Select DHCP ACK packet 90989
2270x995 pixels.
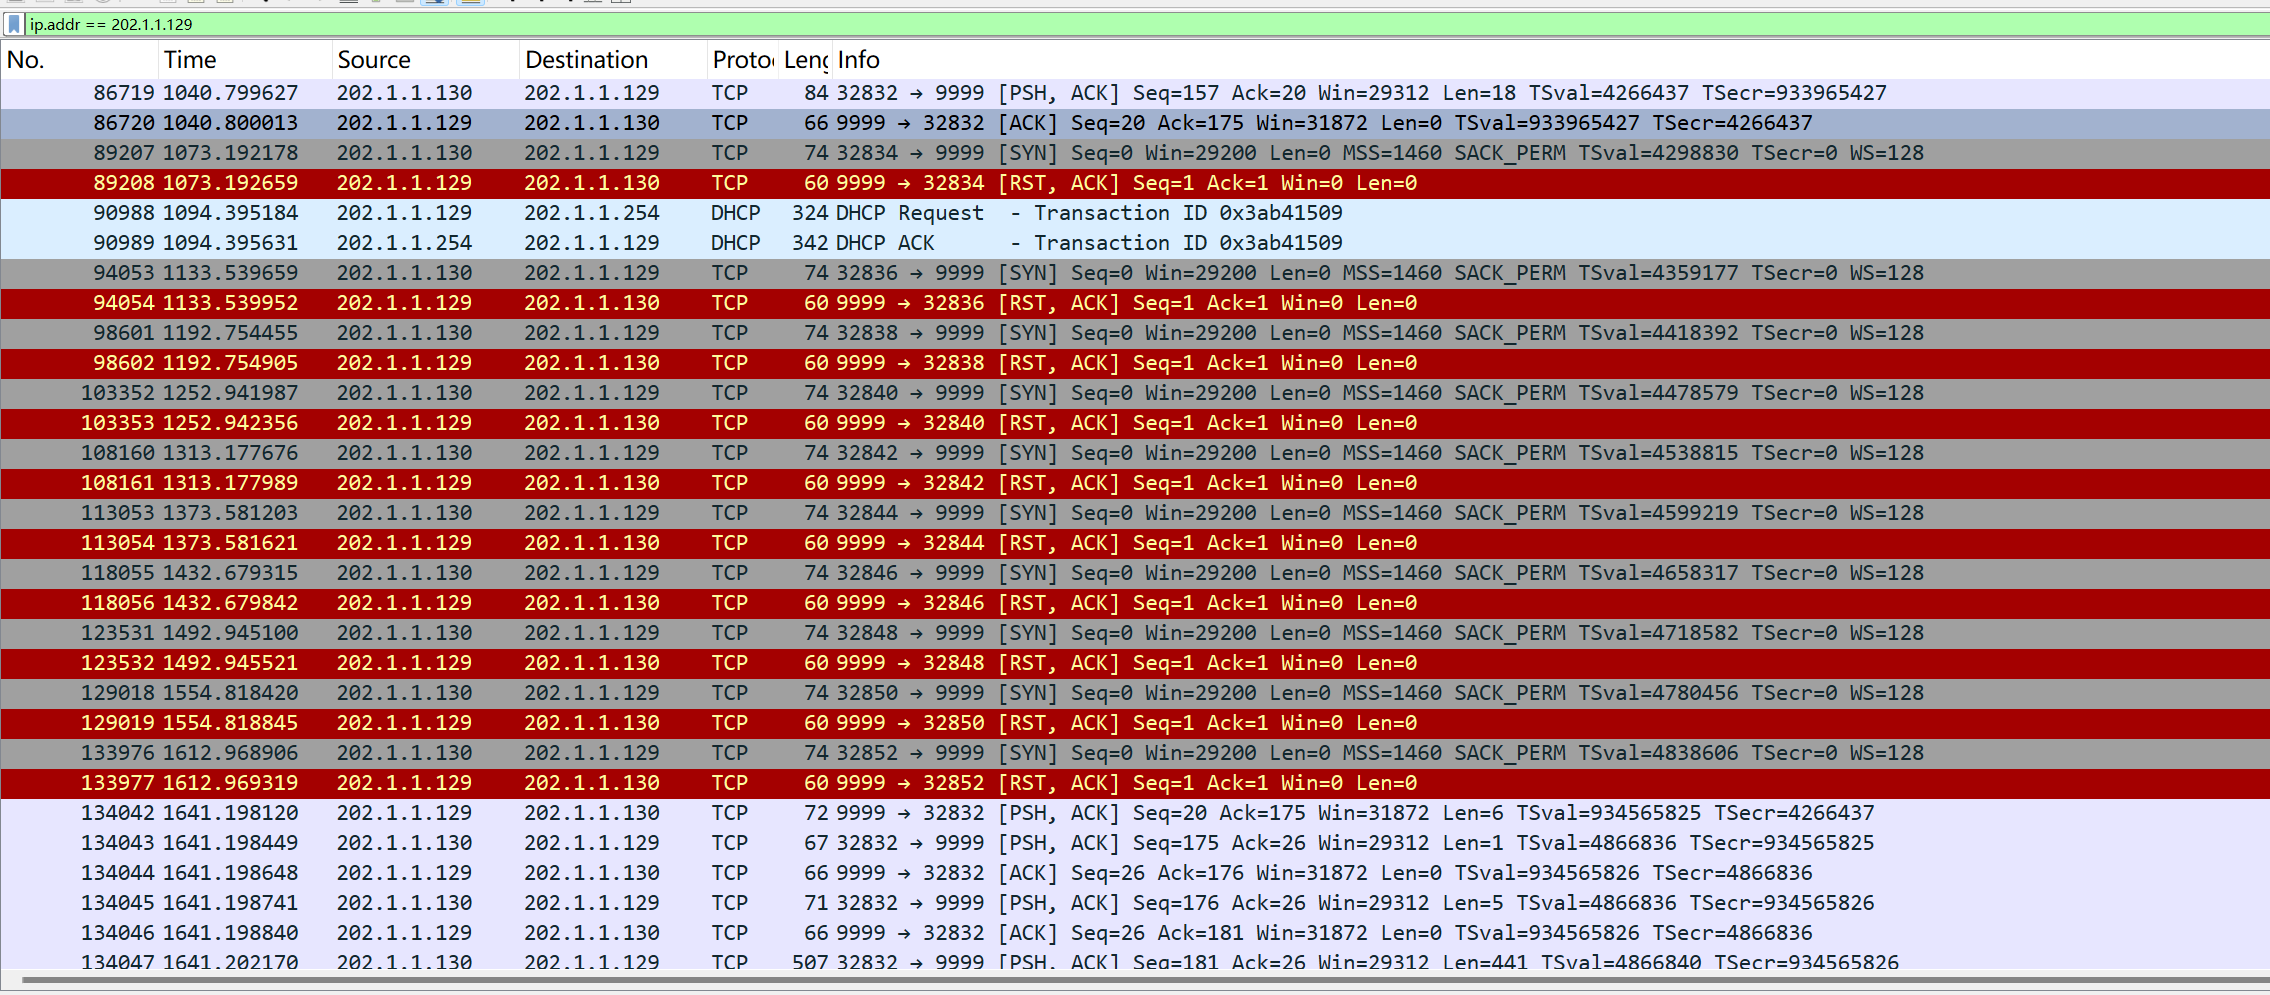[1135, 243]
